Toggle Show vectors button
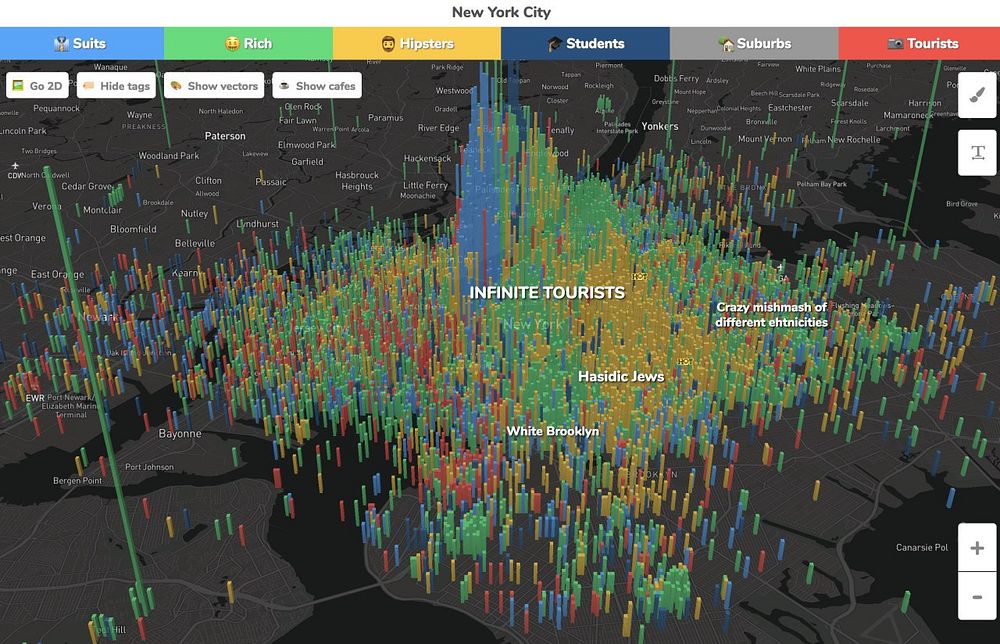 (x=214, y=85)
